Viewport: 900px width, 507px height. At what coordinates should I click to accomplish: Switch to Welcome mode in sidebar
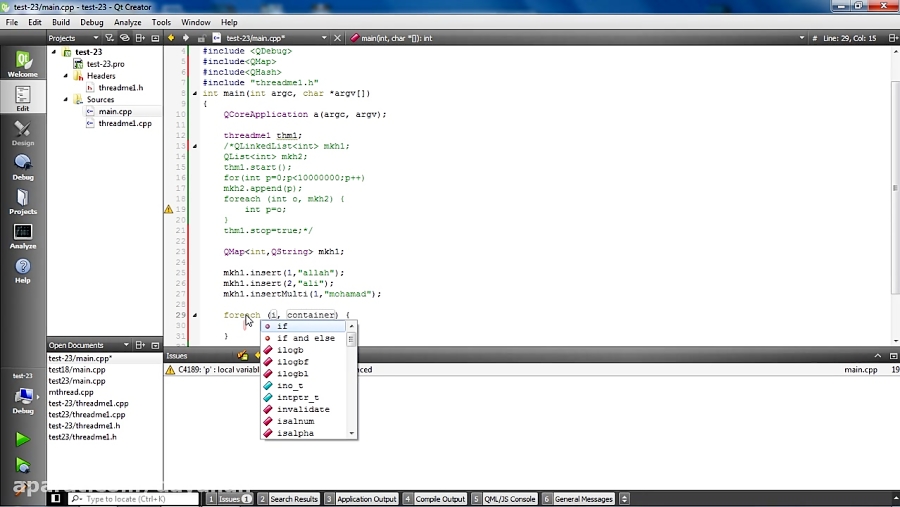click(x=22, y=62)
